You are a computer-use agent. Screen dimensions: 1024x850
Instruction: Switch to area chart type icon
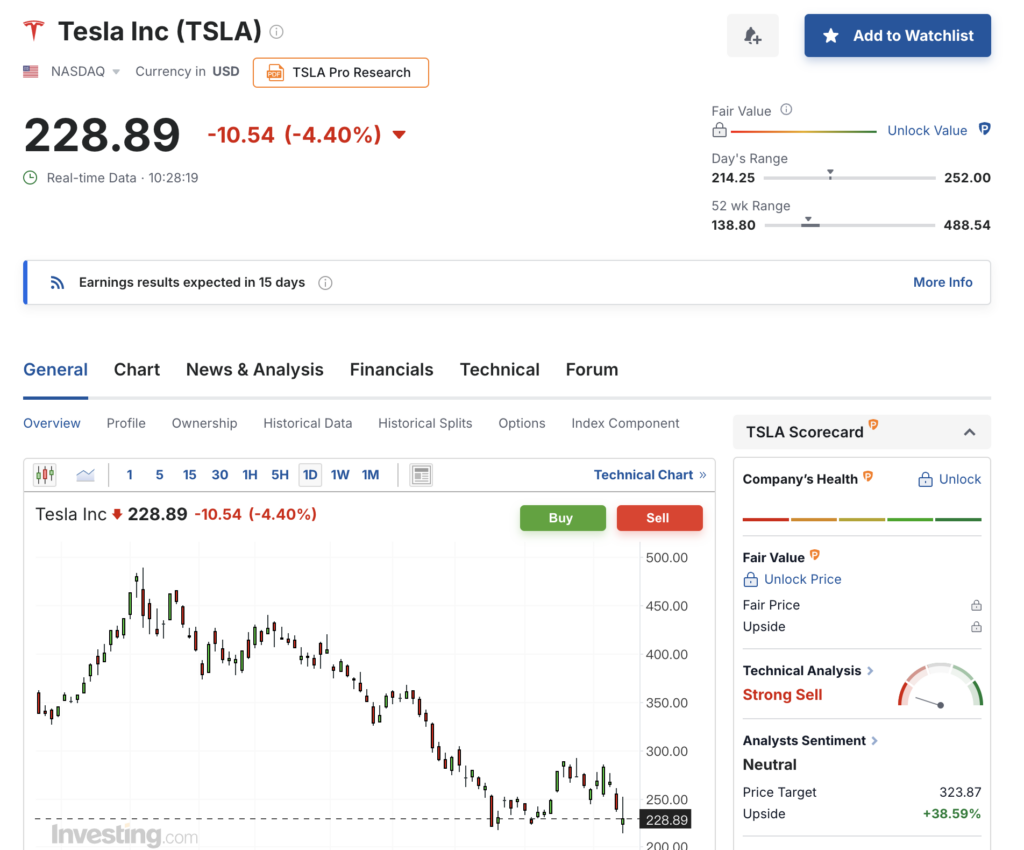(x=86, y=475)
